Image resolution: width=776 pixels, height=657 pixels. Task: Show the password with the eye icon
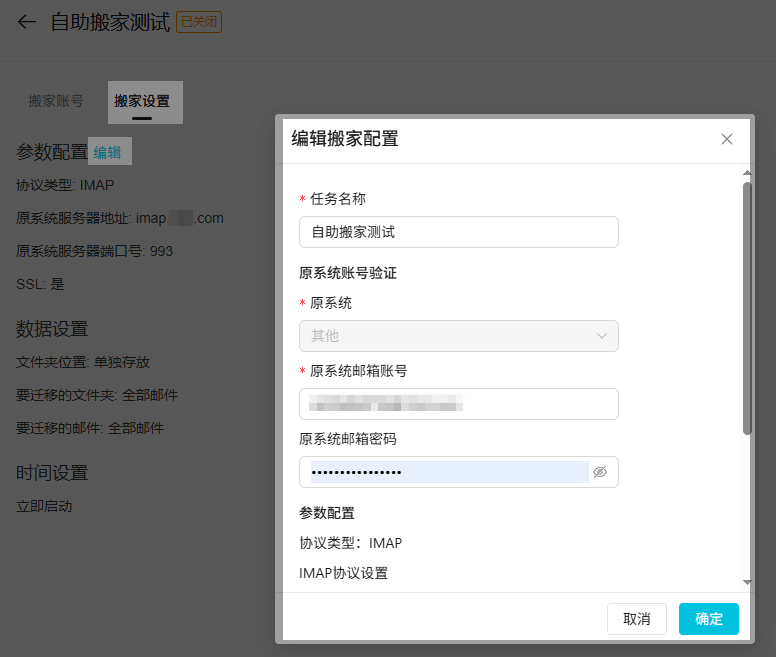(x=600, y=472)
